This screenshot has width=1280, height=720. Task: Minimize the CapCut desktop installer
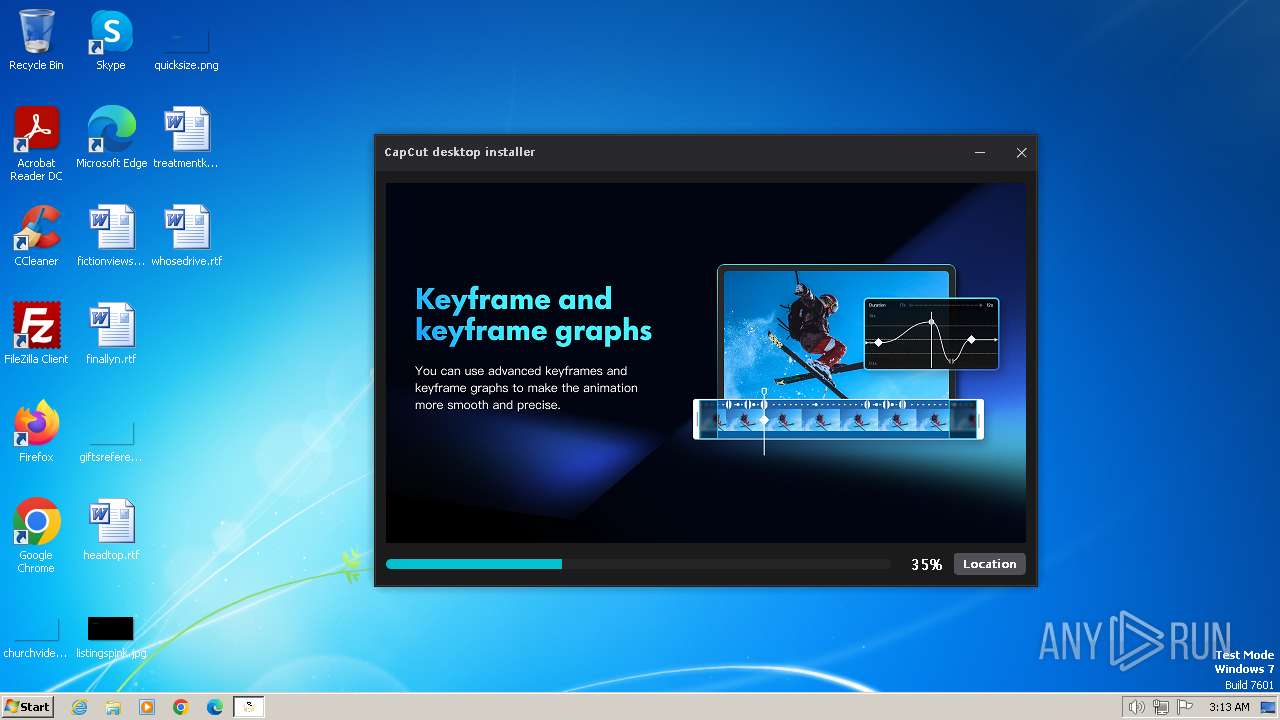[980, 153]
